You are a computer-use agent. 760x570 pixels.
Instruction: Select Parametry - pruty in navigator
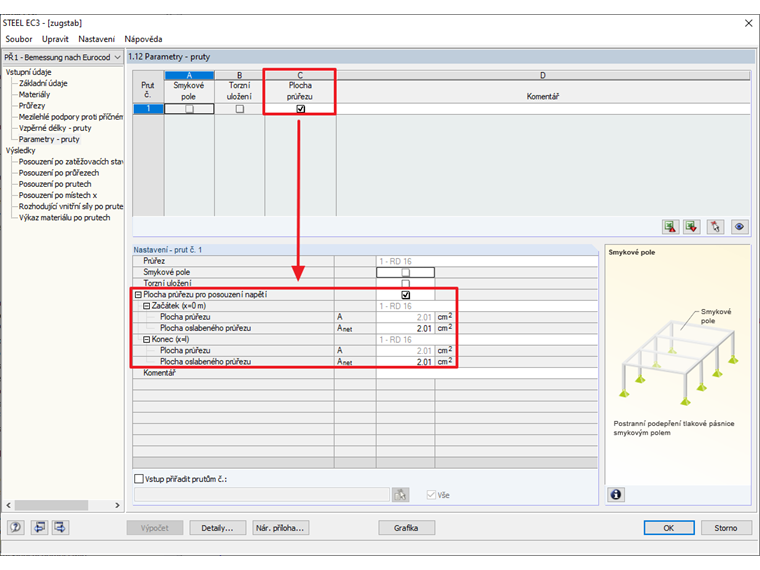[x=49, y=139]
